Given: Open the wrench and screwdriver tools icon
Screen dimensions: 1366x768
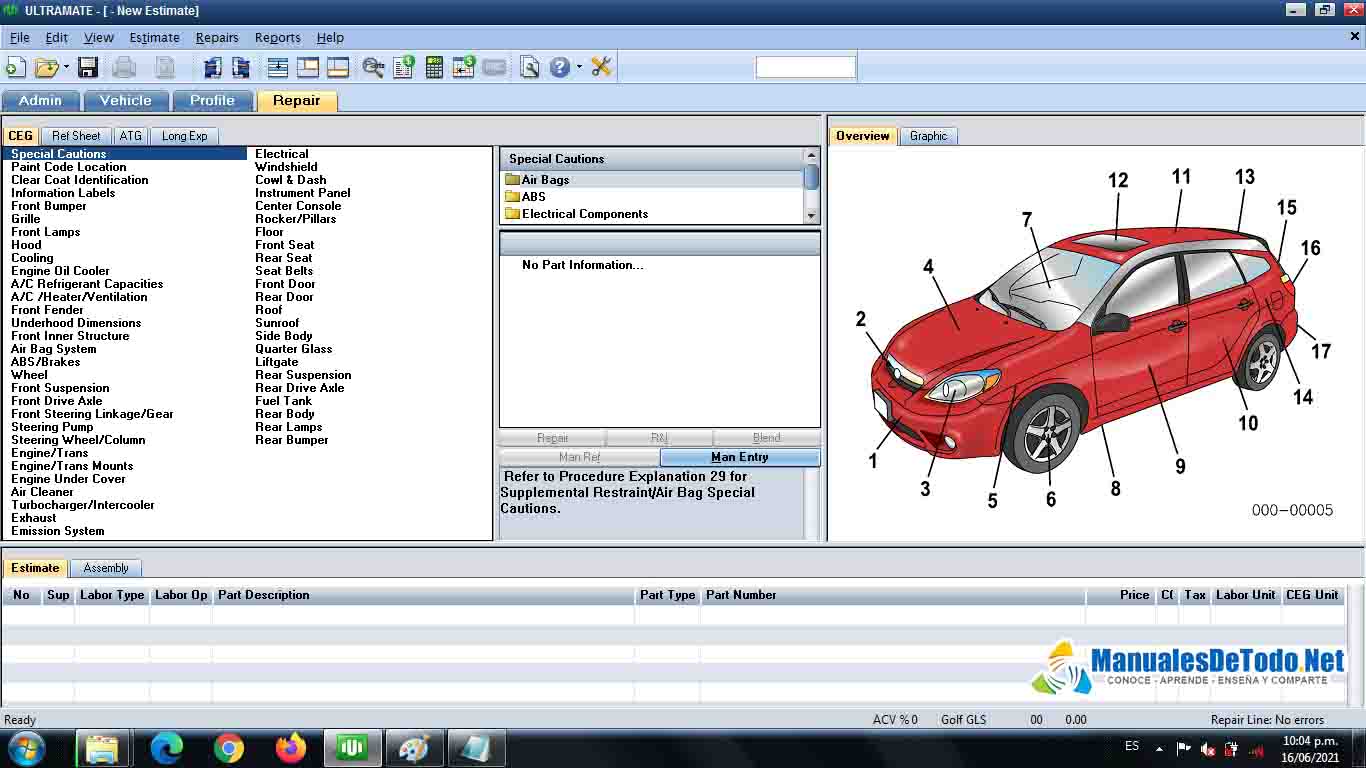Looking at the screenshot, I should (601, 67).
